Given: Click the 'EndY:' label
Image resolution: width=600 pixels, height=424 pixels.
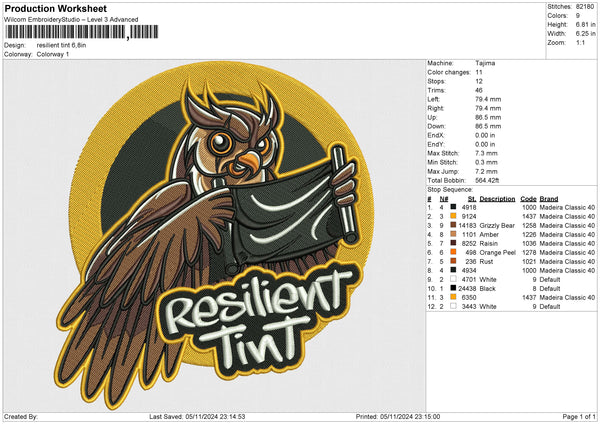Looking at the screenshot, I should (436, 144).
